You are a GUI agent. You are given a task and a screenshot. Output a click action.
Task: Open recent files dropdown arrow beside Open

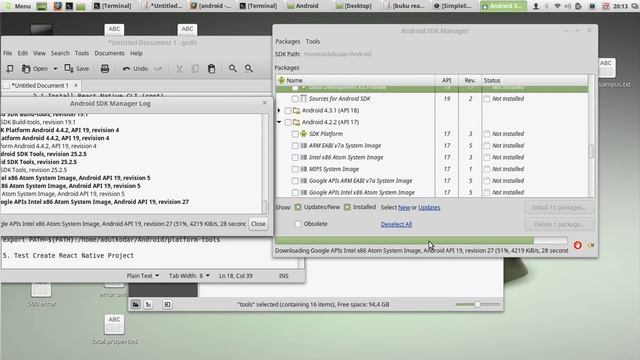pyautogui.click(x=55, y=69)
